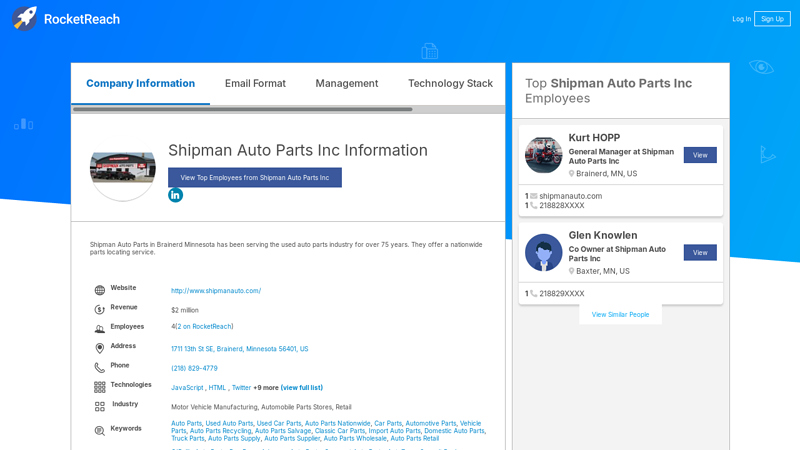Click the Auto Parts Retail keyword link
Viewport: 800px width, 450px height.
pos(414,438)
